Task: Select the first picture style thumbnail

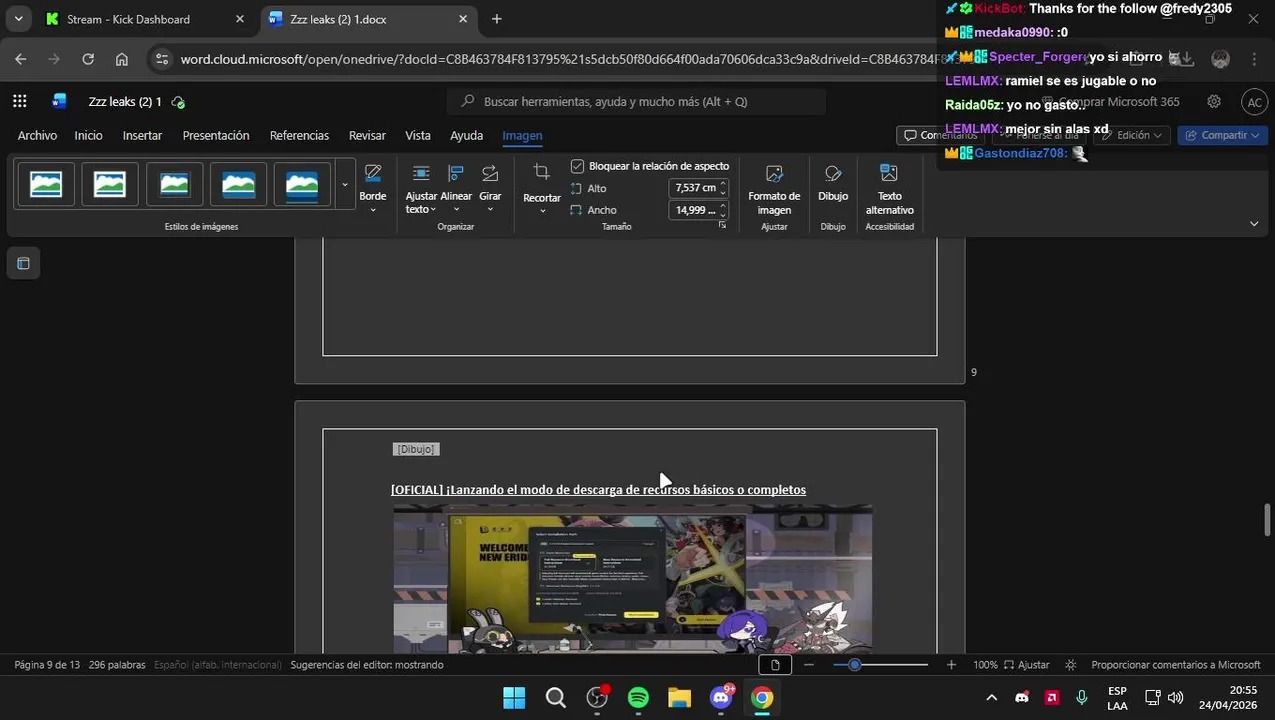Action: (x=46, y=185)
